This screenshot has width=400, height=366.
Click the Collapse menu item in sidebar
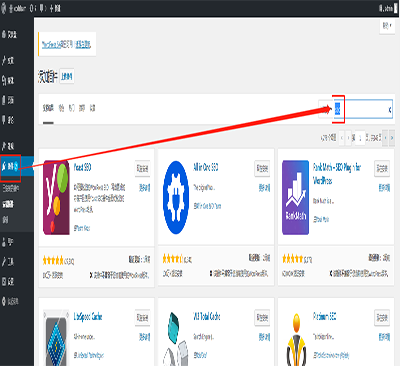point(10,301)
